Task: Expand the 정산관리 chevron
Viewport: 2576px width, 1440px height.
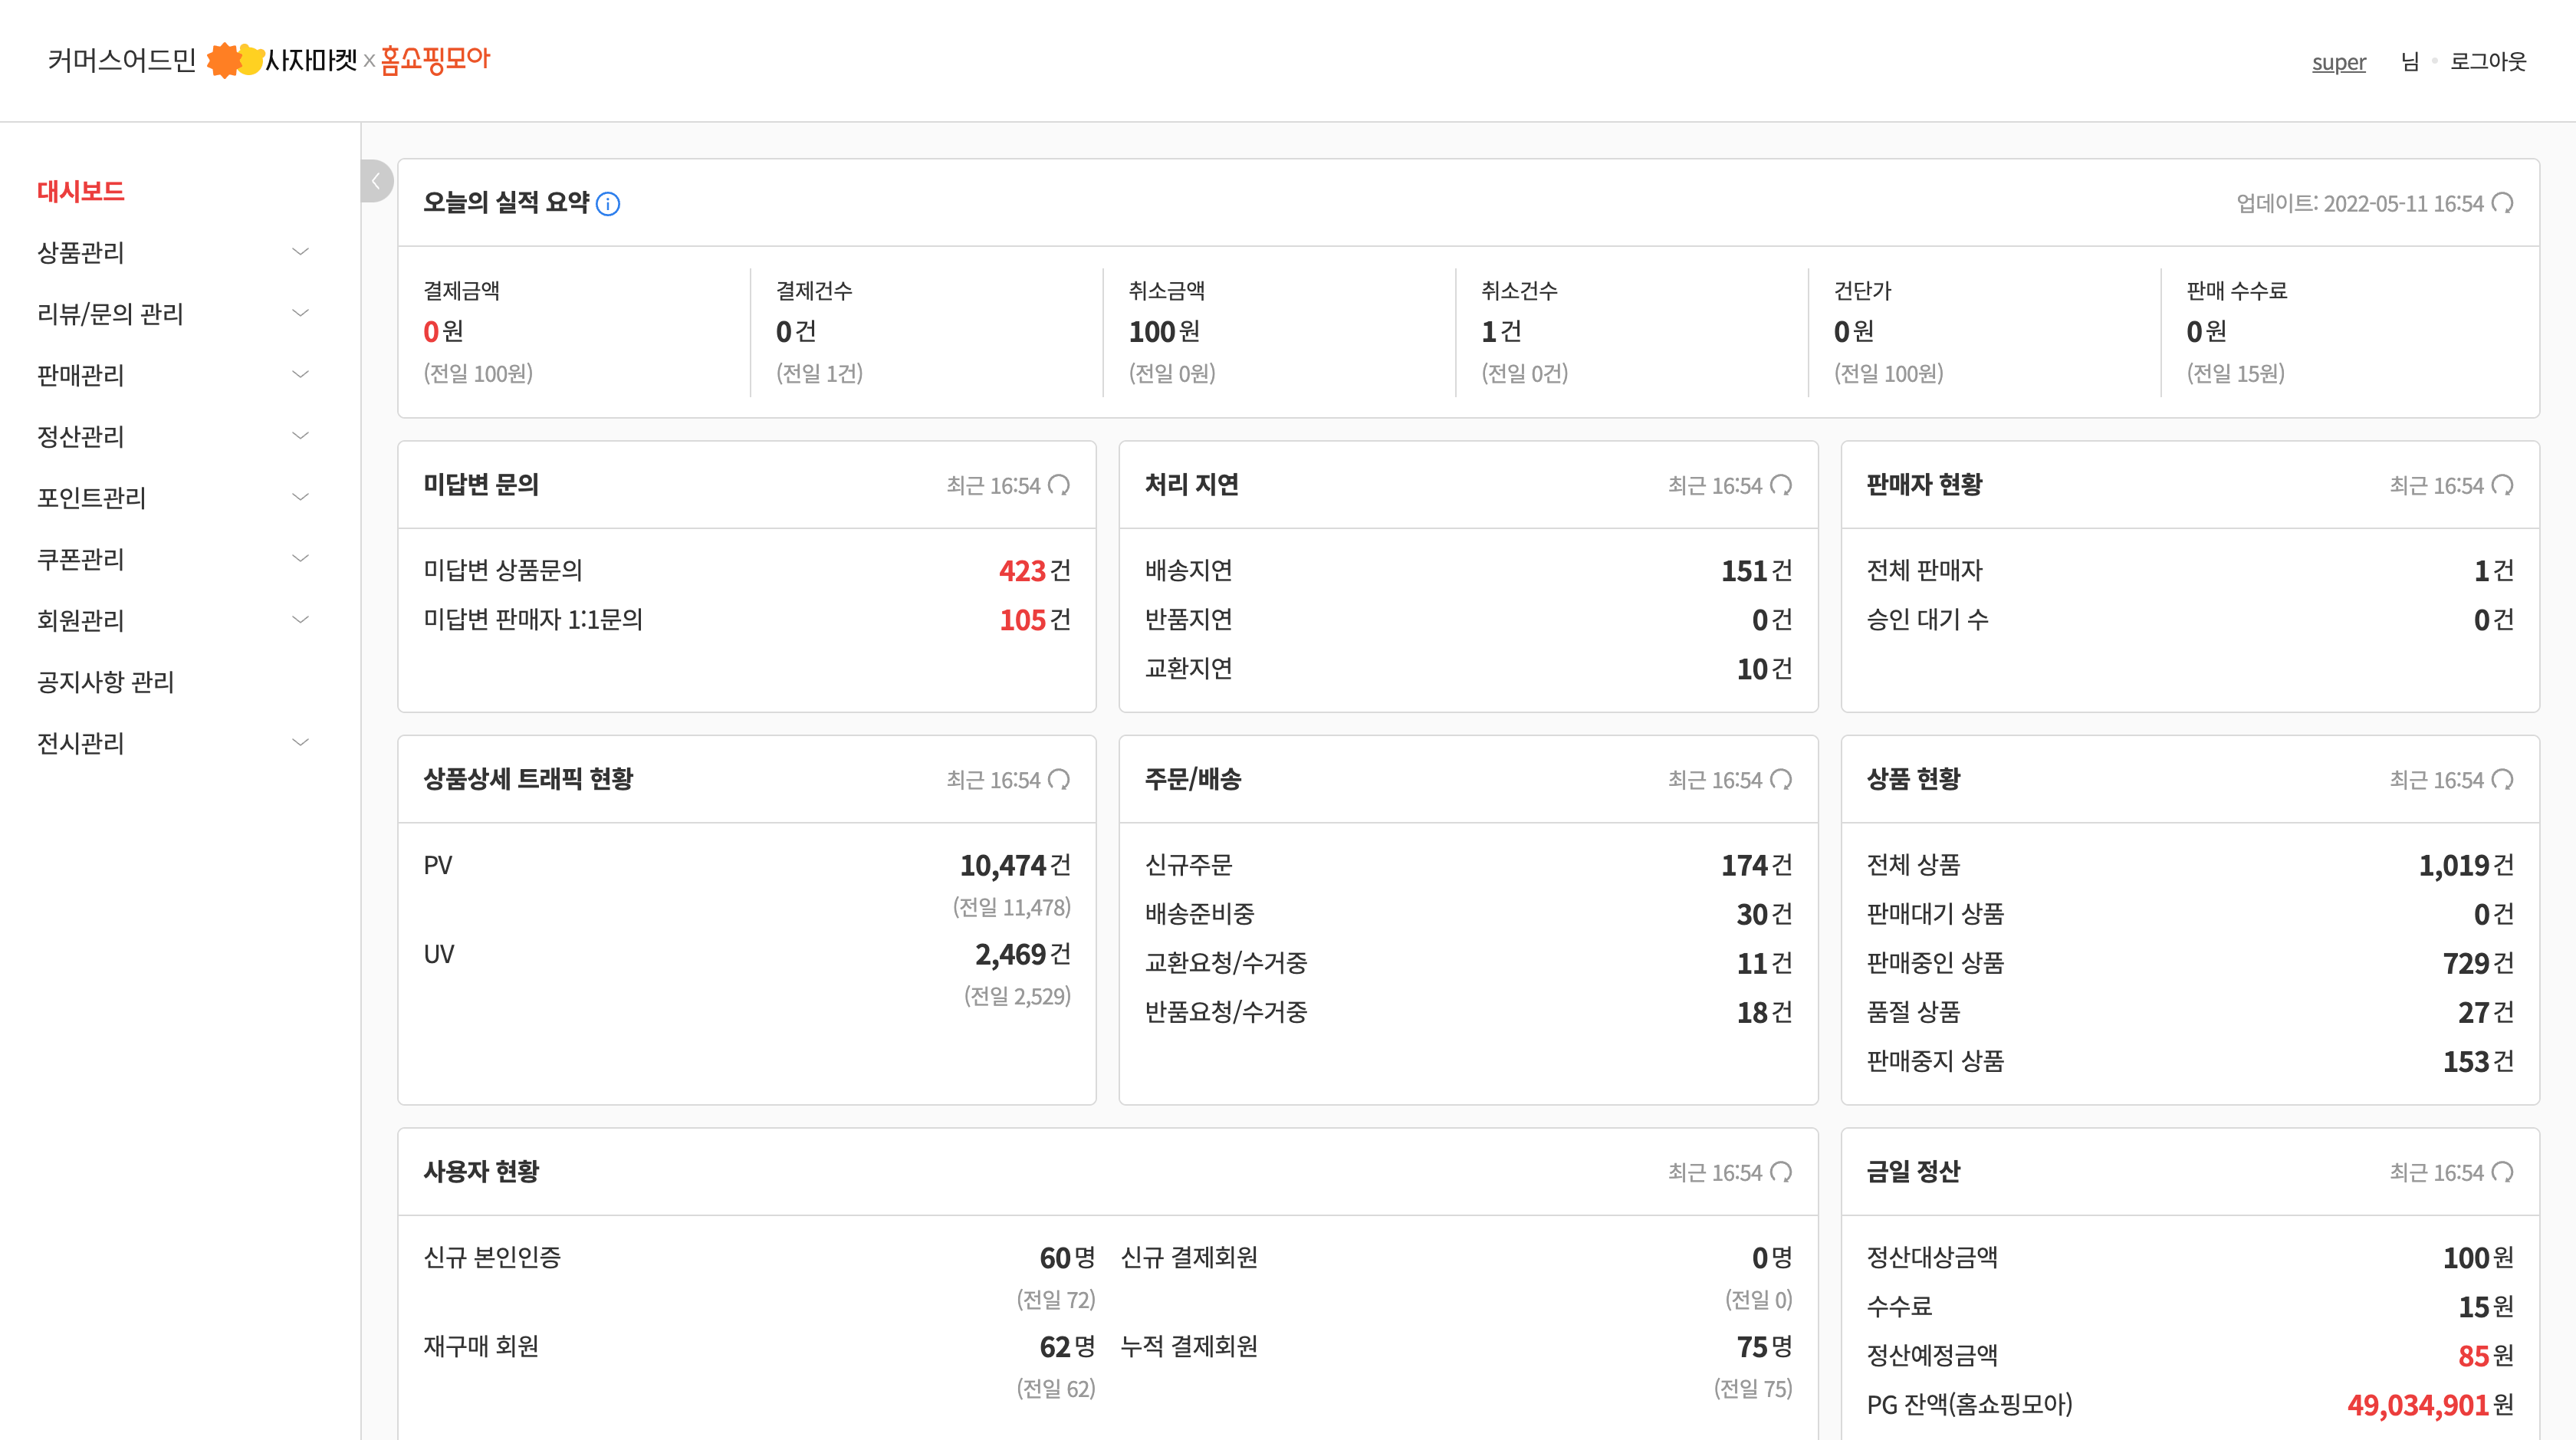Action: point(300,435)
